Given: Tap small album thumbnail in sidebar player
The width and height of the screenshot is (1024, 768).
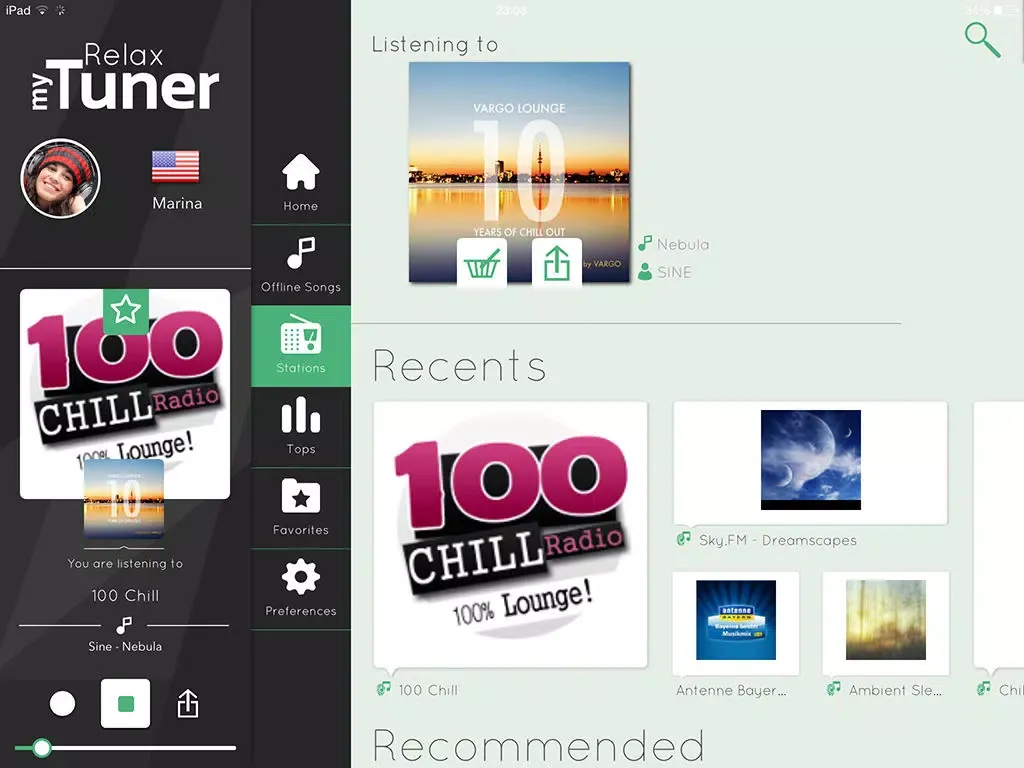Looking at the screenshot, I should tap(124, 499).
